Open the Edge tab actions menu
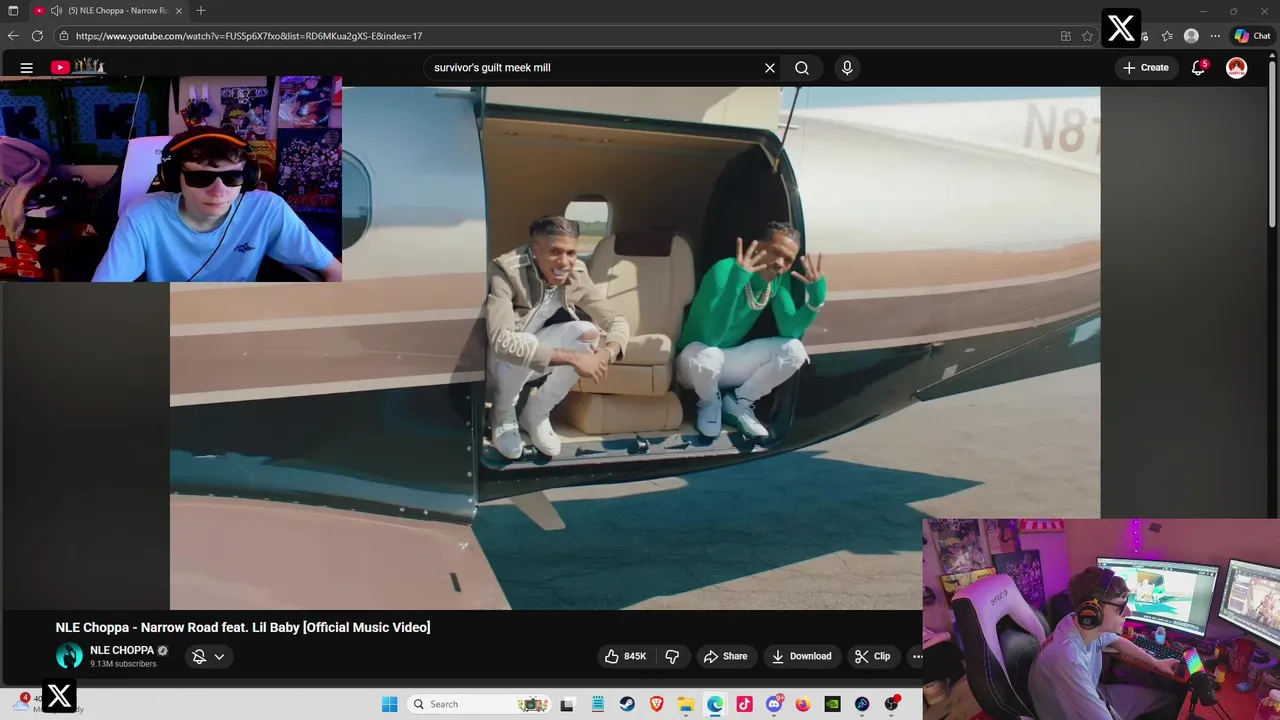1280x720 pixels. 13,10
